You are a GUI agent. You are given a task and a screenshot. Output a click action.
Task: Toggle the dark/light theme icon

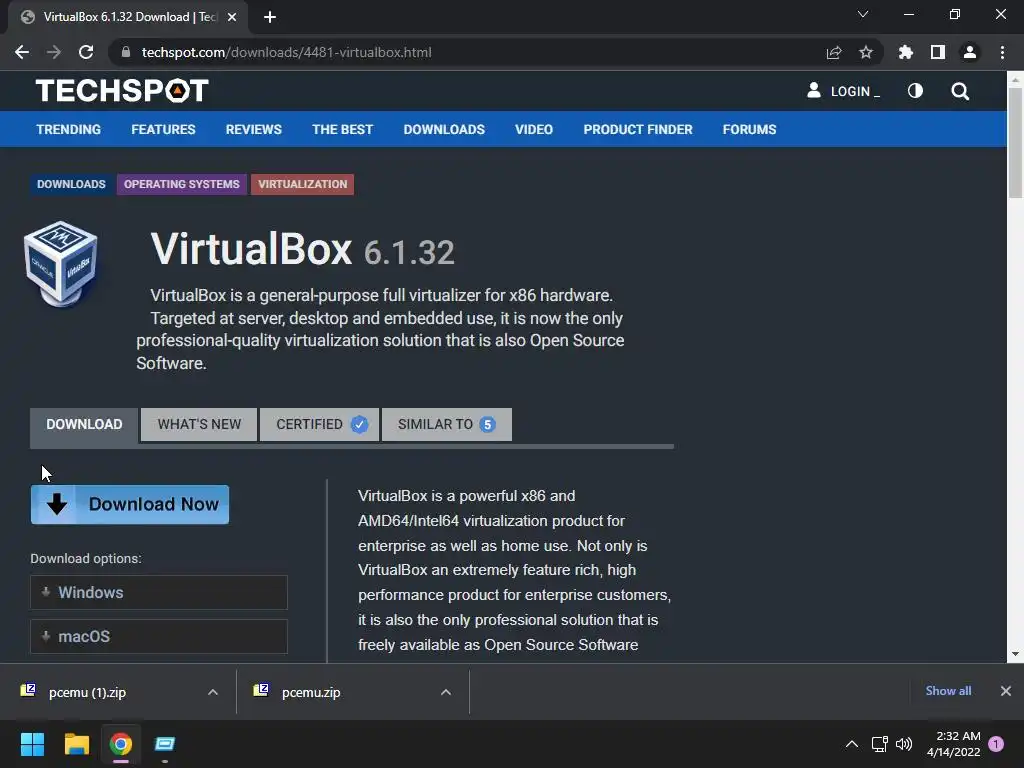(915, 91)
